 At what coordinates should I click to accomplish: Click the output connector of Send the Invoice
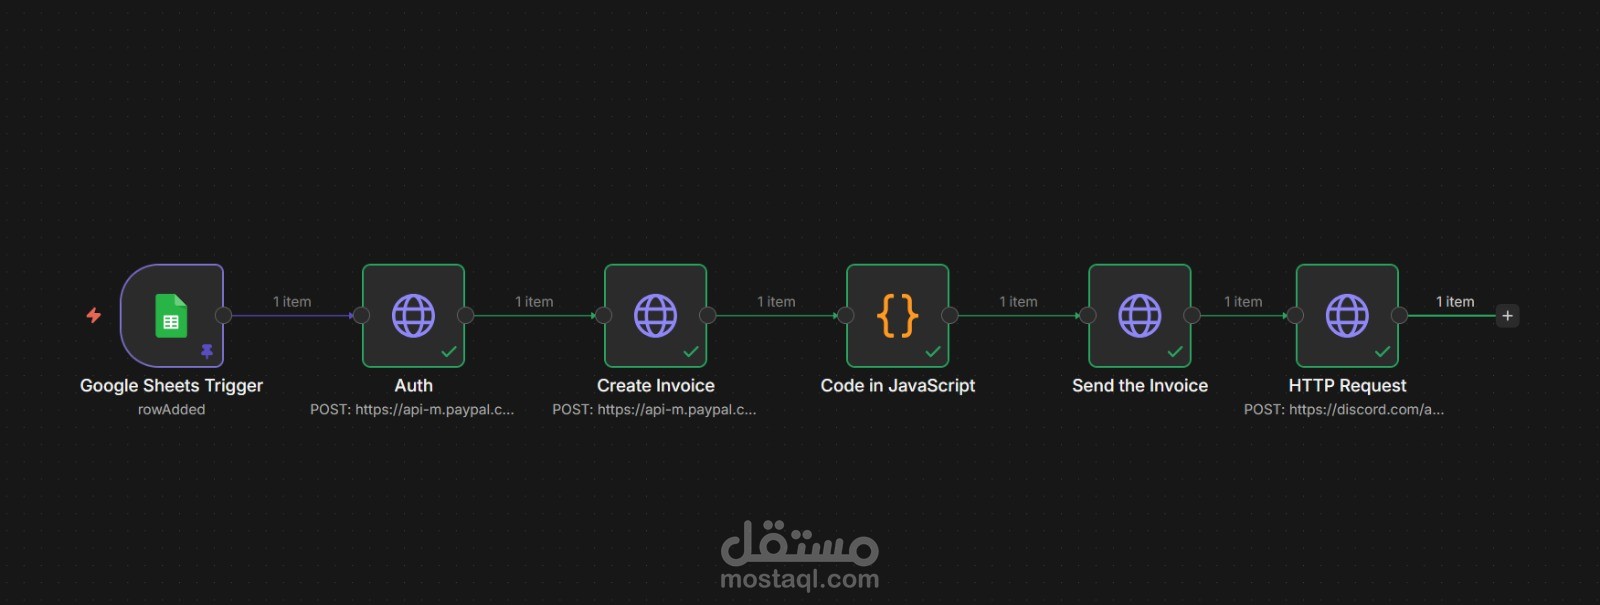(1192, 316)
